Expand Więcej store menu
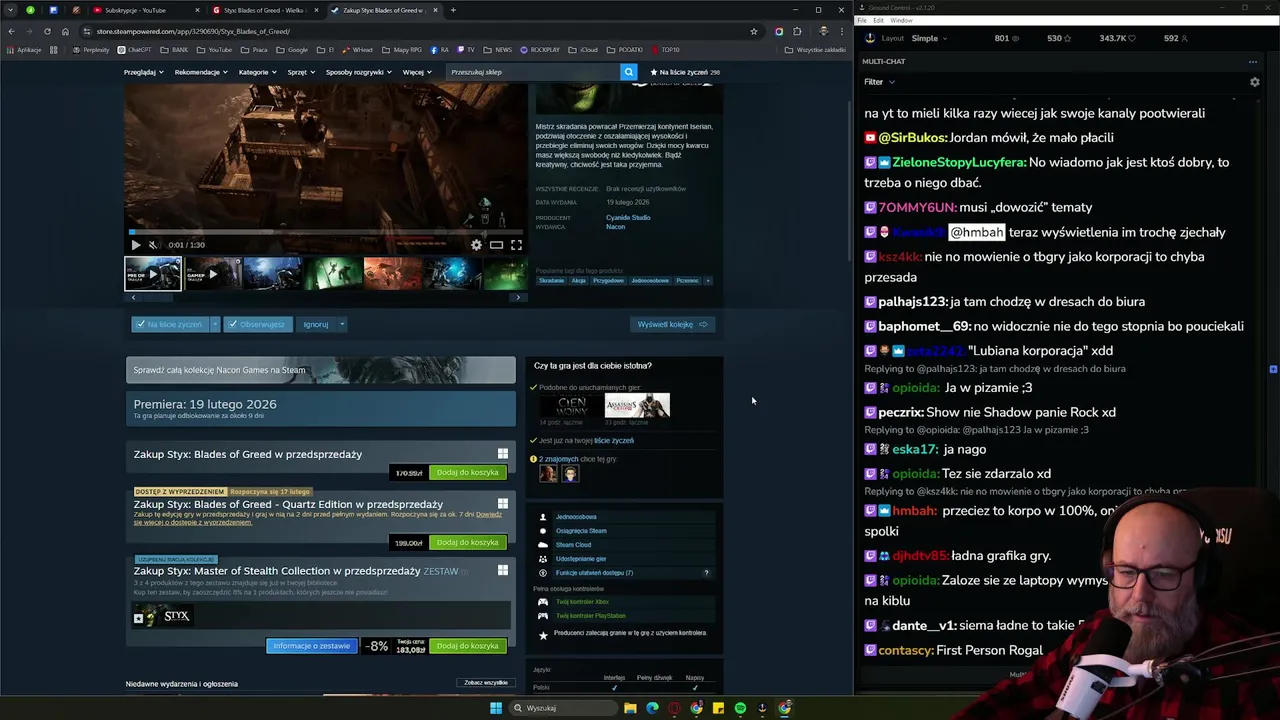The width and height of the screenshot is (1280, 720). click(x=417, y=72)
